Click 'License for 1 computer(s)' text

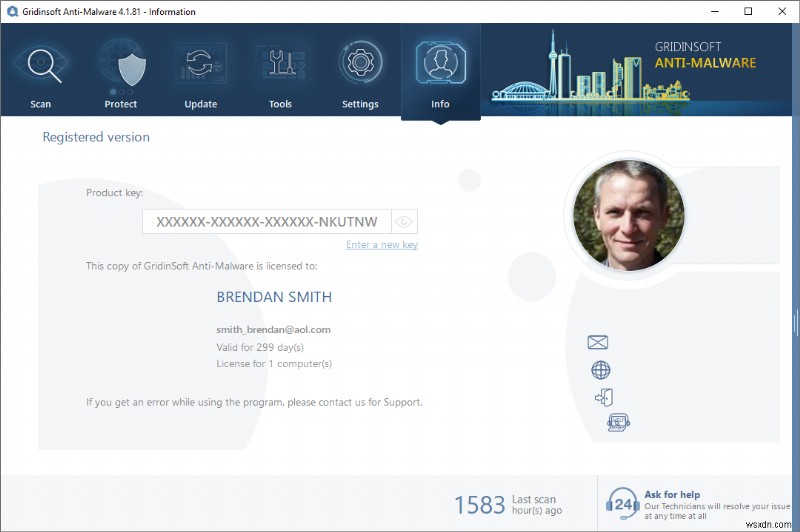pos(274,364)
